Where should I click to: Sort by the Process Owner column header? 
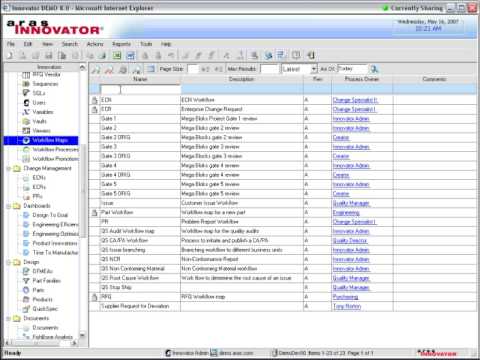pyautogui.click(x=362, y=79)
